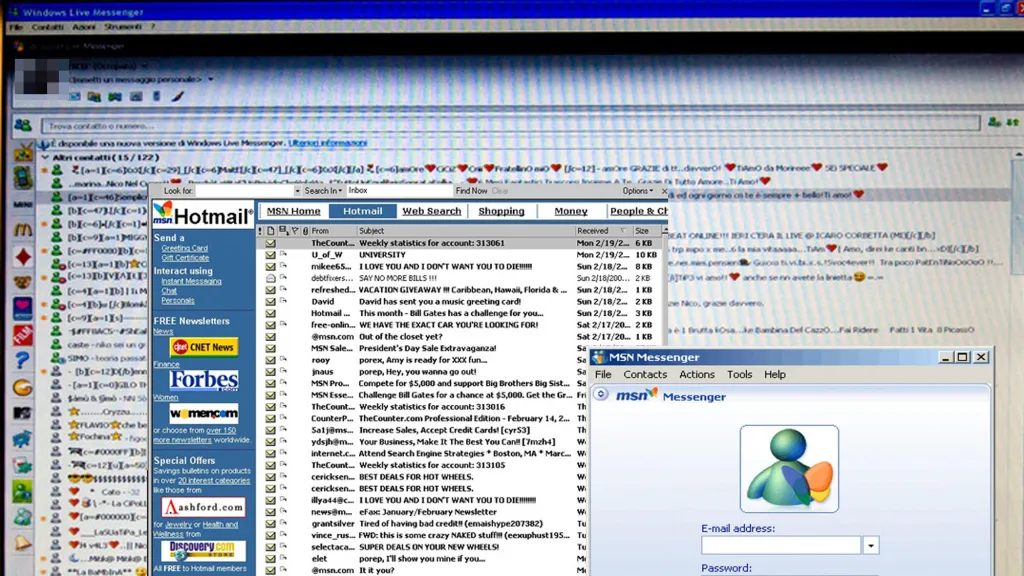1024x576 pixels.
Task: Click the E-mail address input field
Action: click(780, 546)
